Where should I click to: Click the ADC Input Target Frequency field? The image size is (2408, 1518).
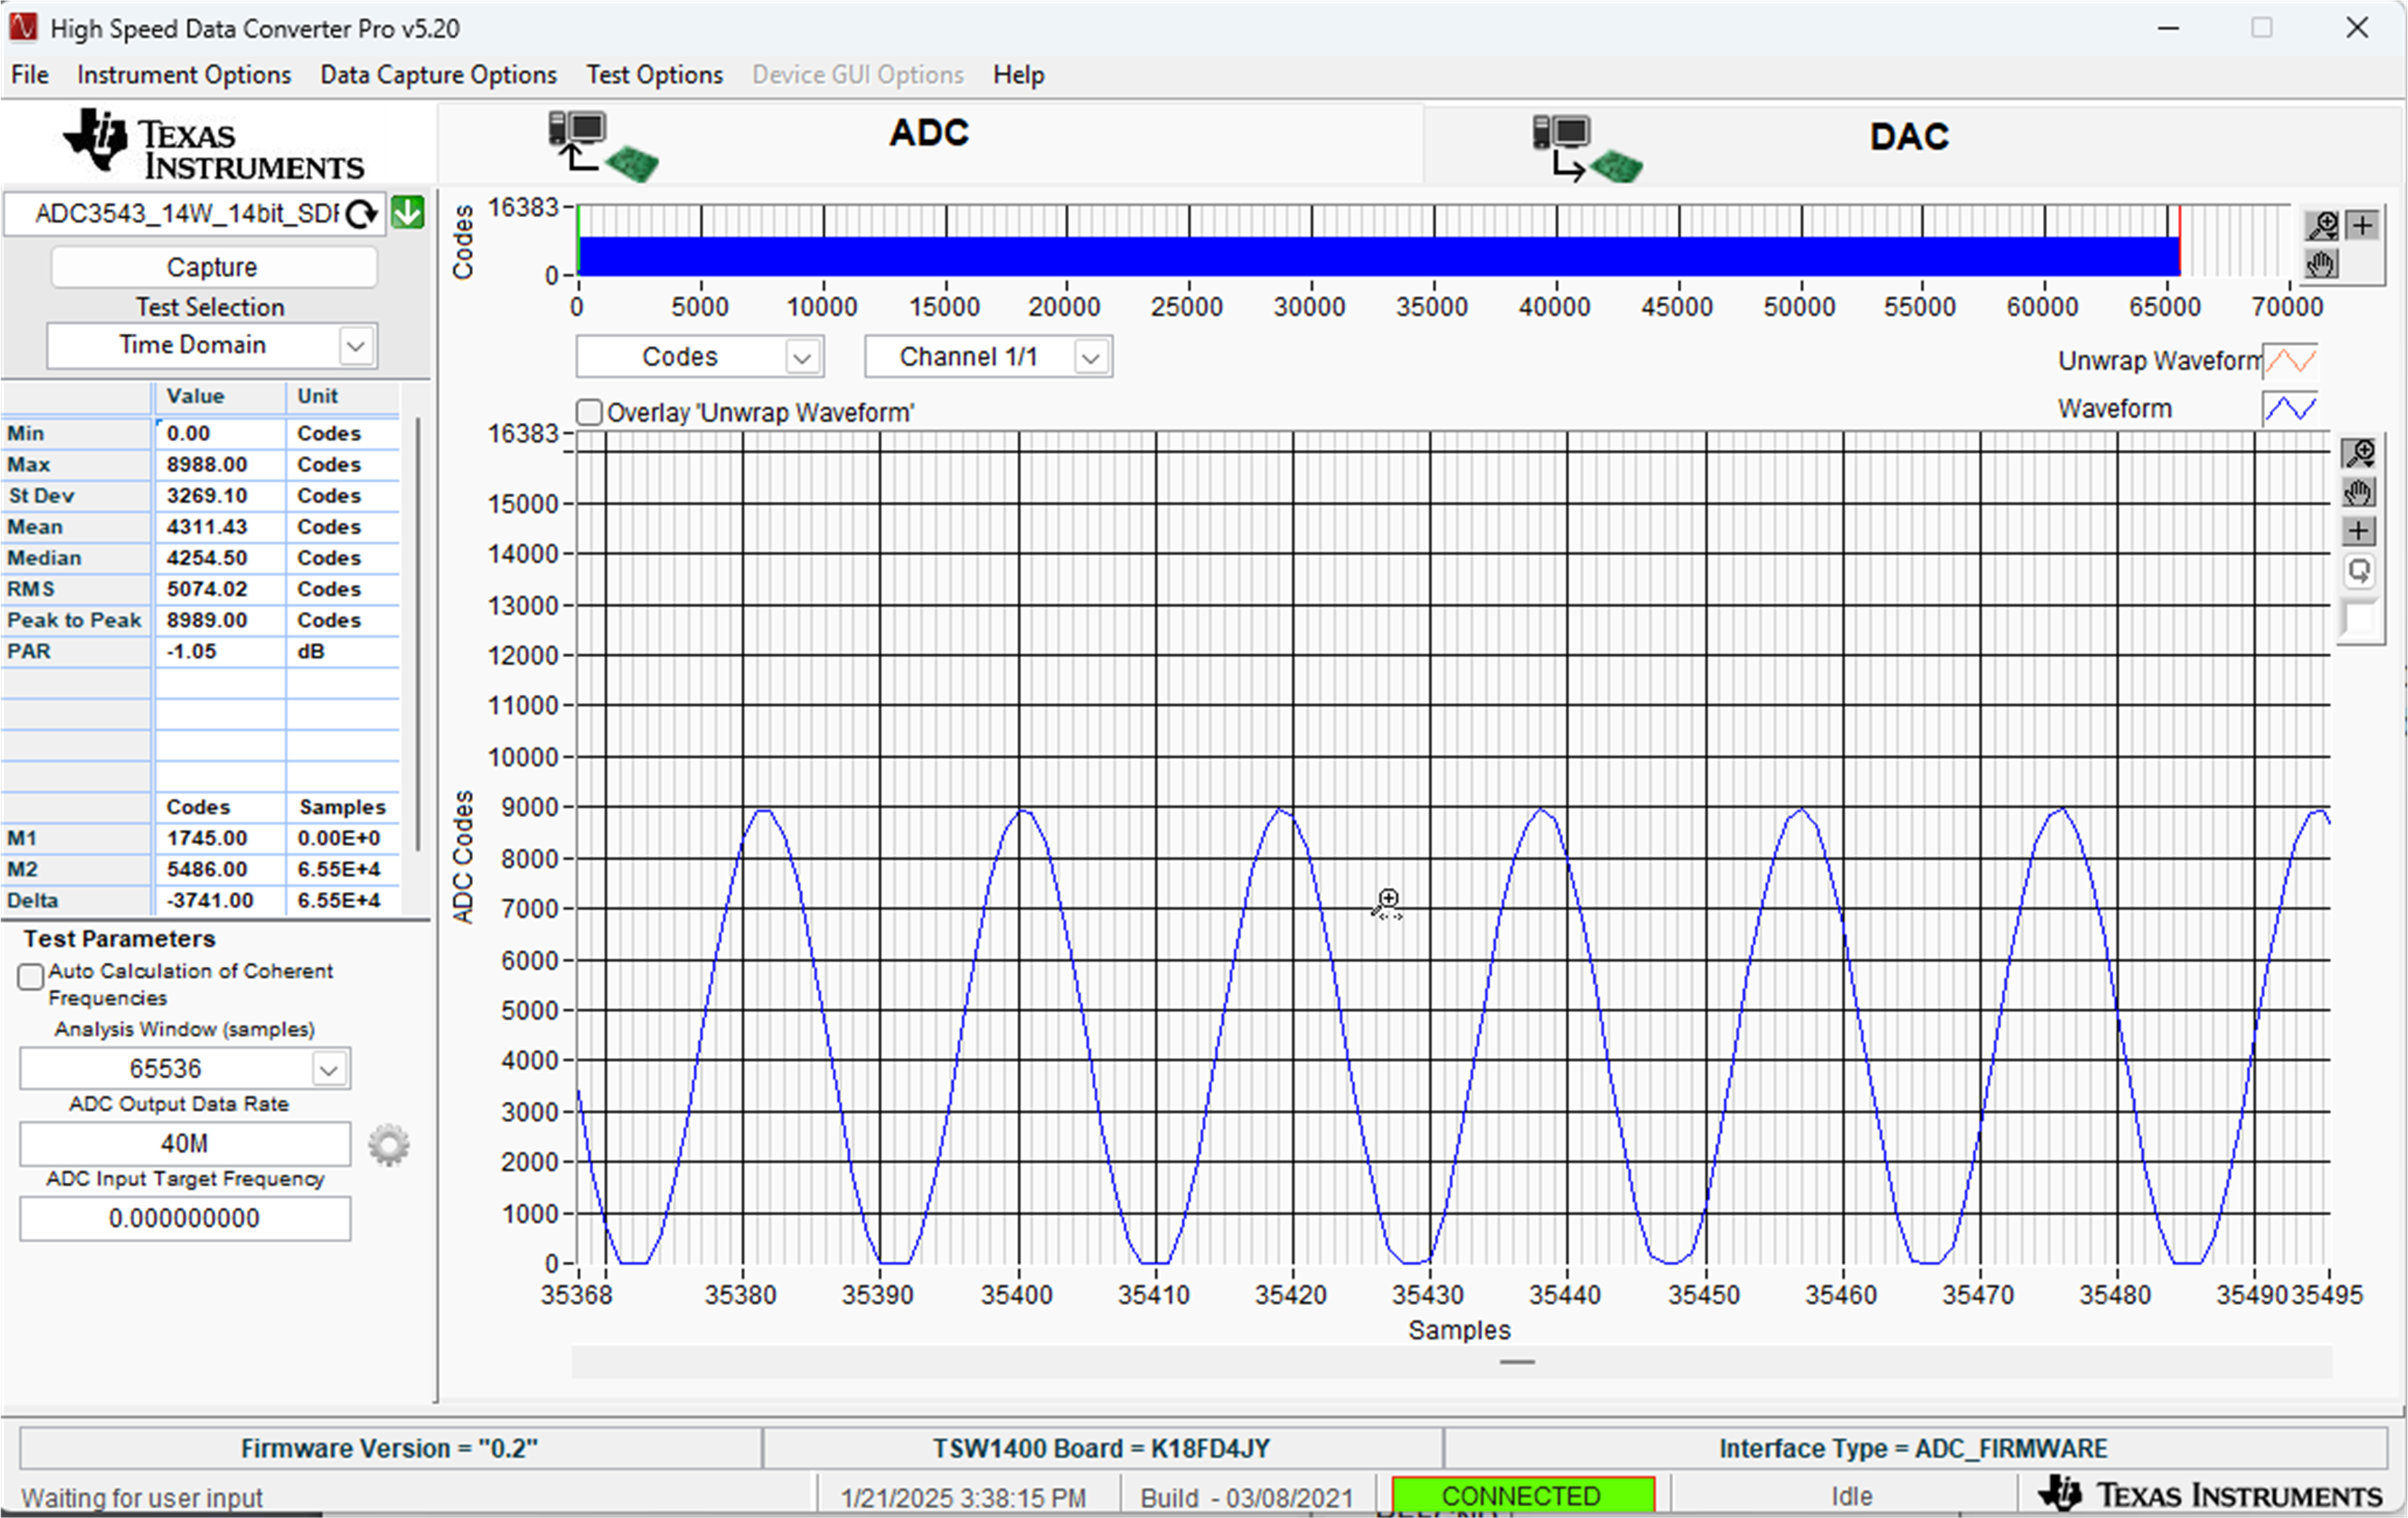click(185, 1219)
